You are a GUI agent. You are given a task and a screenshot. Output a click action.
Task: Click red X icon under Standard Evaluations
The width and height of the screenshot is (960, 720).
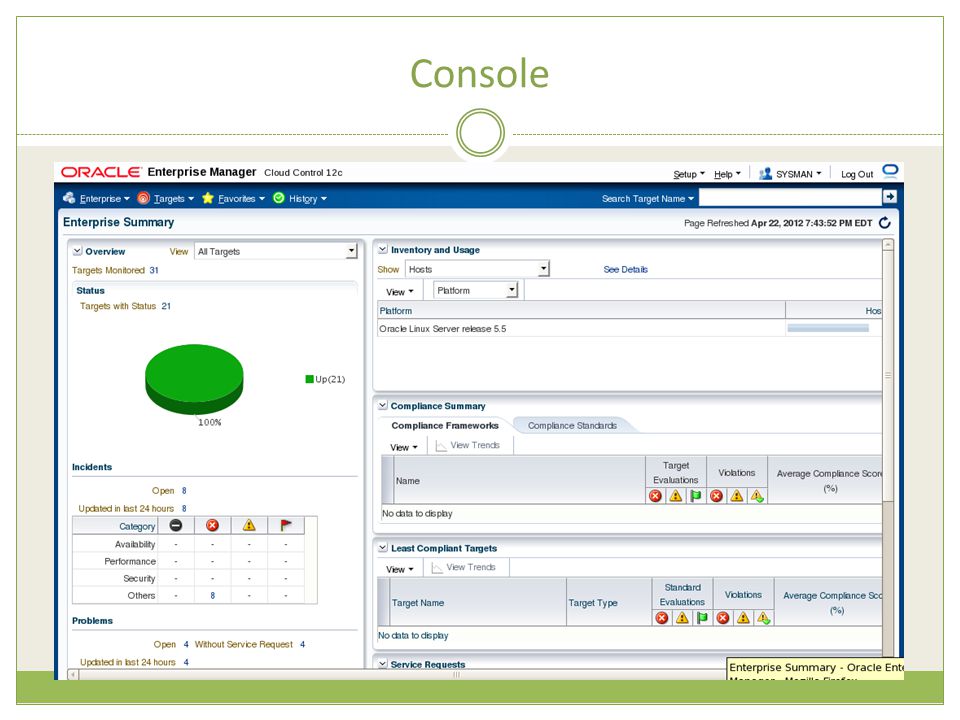(662, 618)
